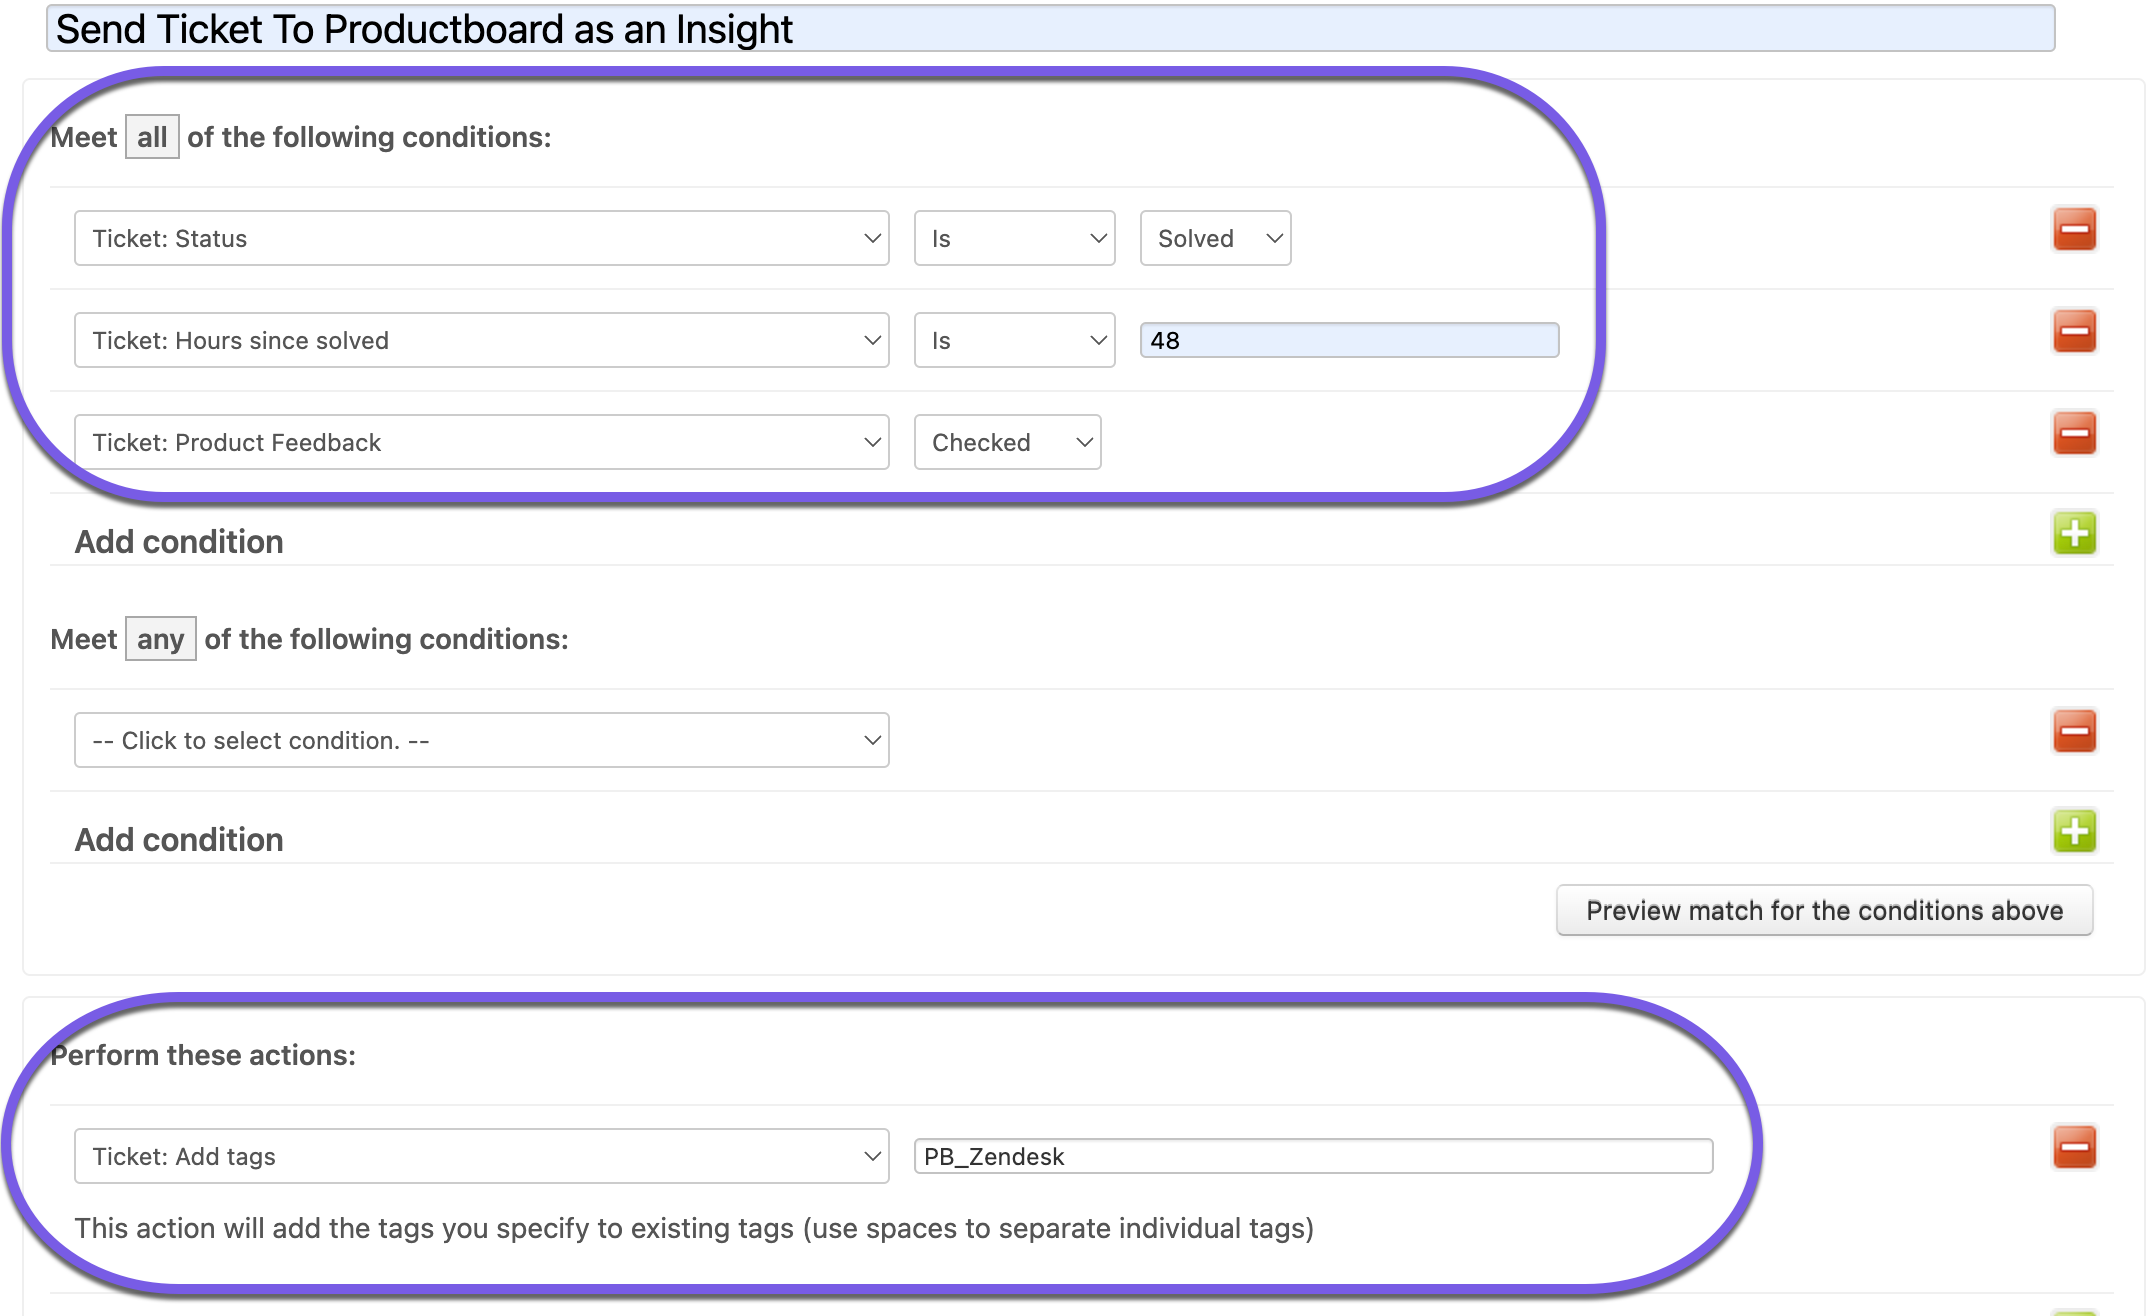
Task: Open the 'Click to select condition' dropdown
Action: [481, 740]
